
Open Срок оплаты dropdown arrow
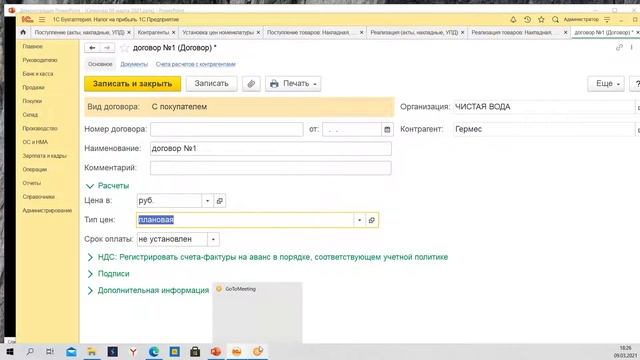213,239
